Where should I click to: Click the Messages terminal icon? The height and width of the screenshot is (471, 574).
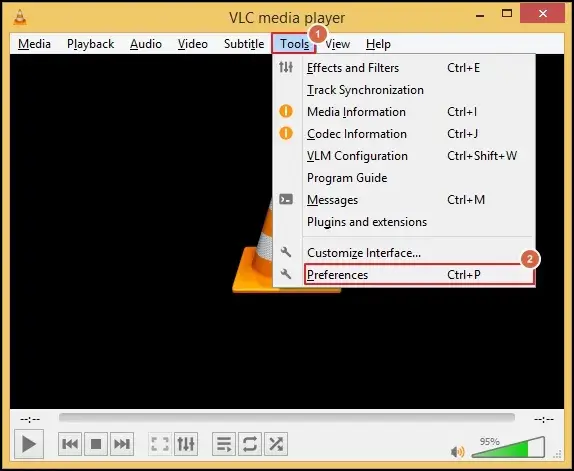pyautogui.click(x=286, y=199)
